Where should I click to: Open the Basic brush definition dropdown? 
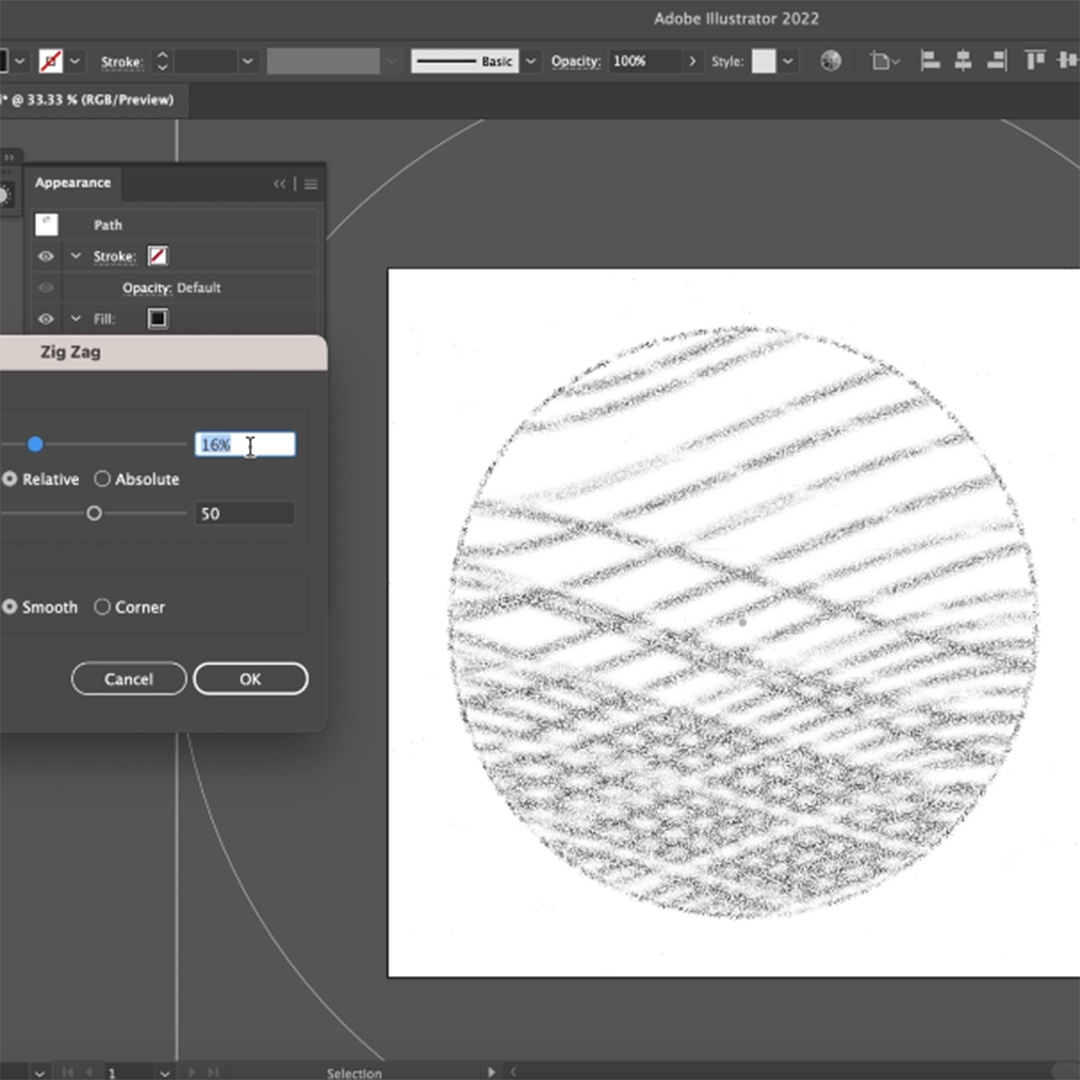pyautogui.click(x=530, y=61)
